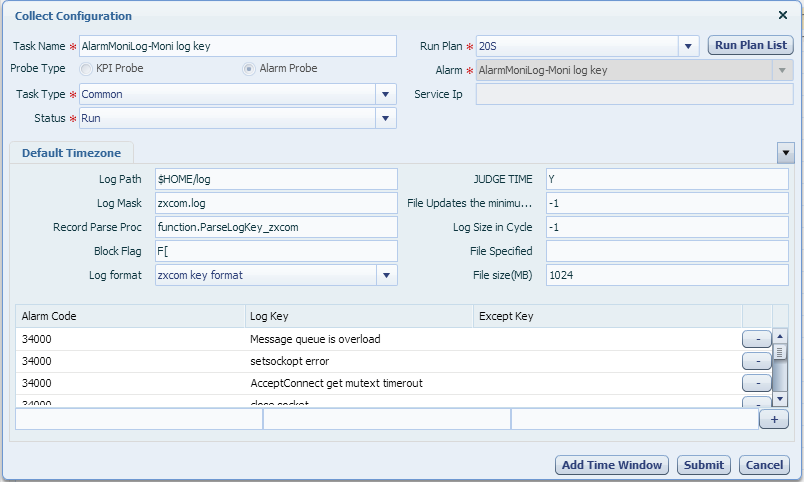Click the Record Parse Proc field
Screen dimensions: 804x482
pos(276,227)
